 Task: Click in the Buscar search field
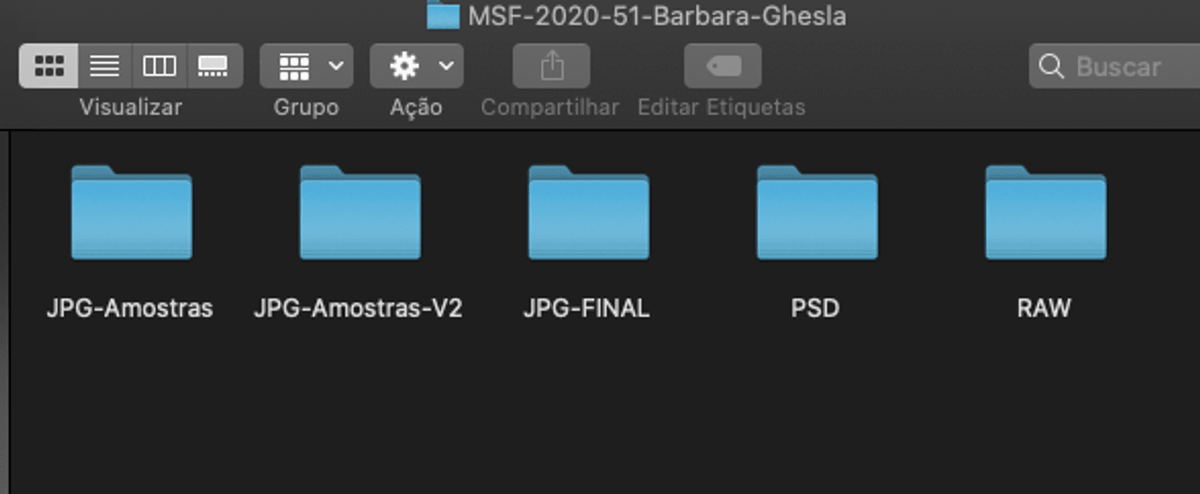[1115, 67]
